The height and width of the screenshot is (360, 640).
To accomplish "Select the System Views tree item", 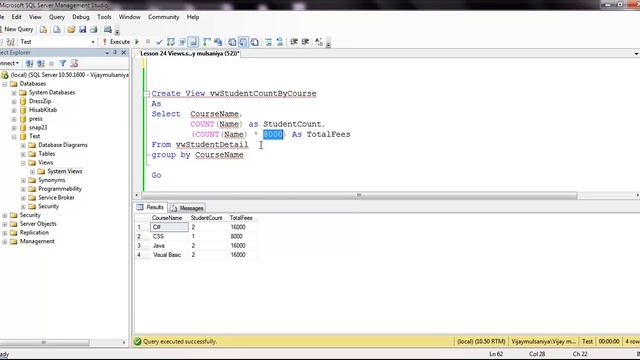I will pyautogui.click(x=64, y=171).
